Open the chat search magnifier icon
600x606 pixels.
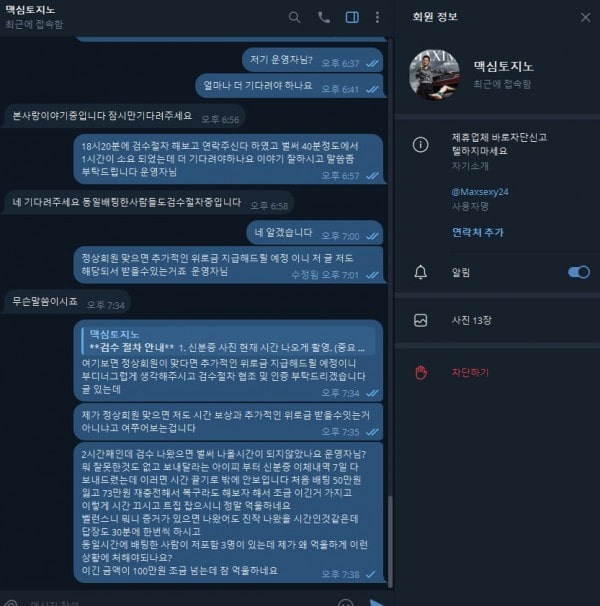point(294,17)
